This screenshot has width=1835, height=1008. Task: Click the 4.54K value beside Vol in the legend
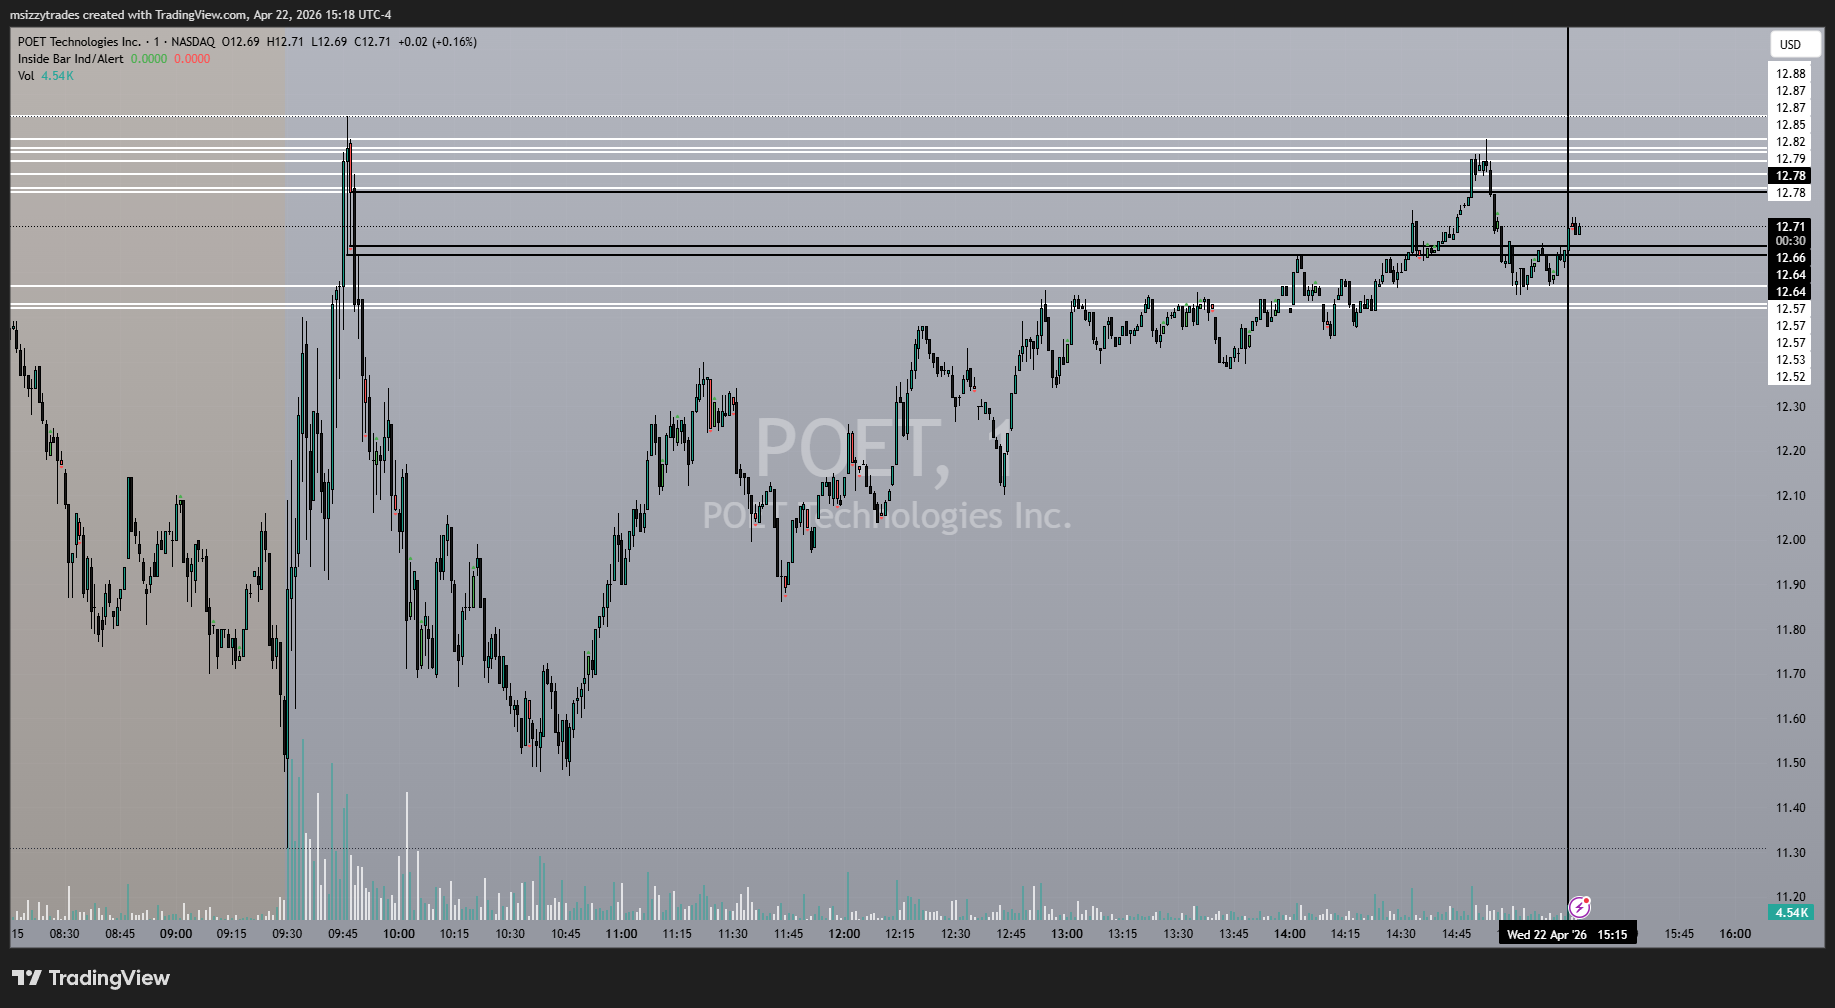pos(57,76)
